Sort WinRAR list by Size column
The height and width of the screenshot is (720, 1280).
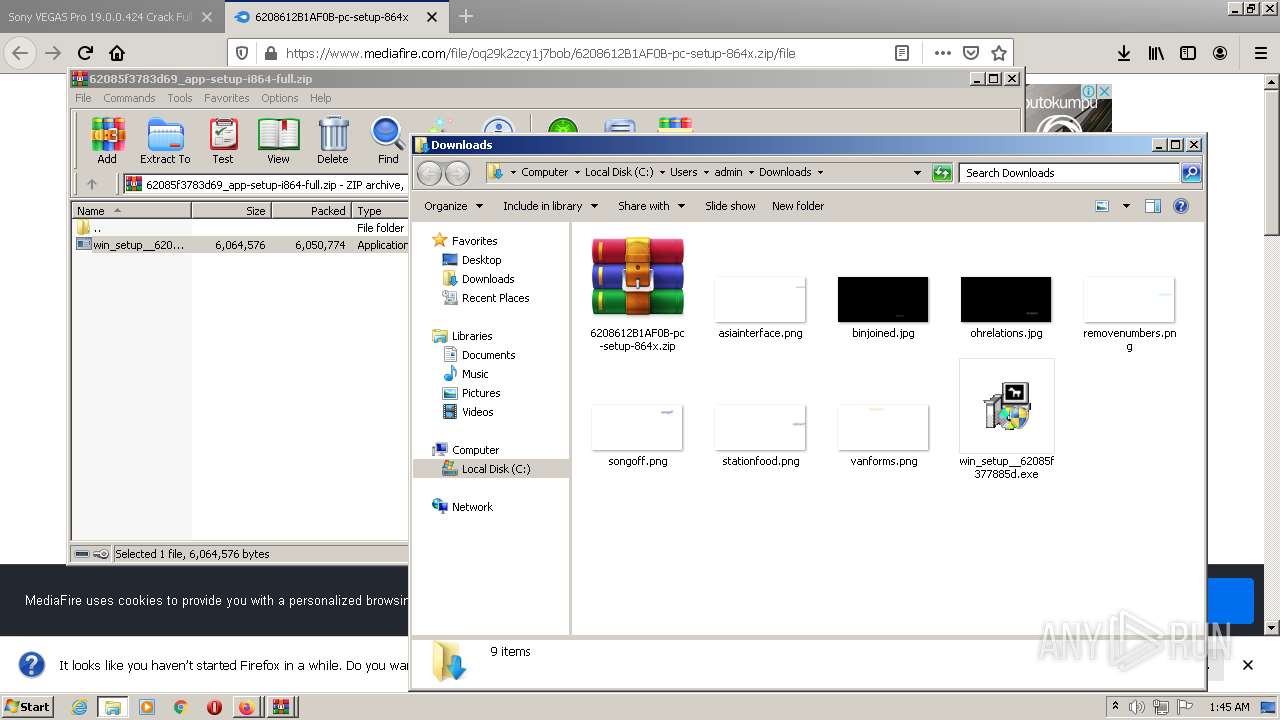pyautogui.click(x=231, y=211)
